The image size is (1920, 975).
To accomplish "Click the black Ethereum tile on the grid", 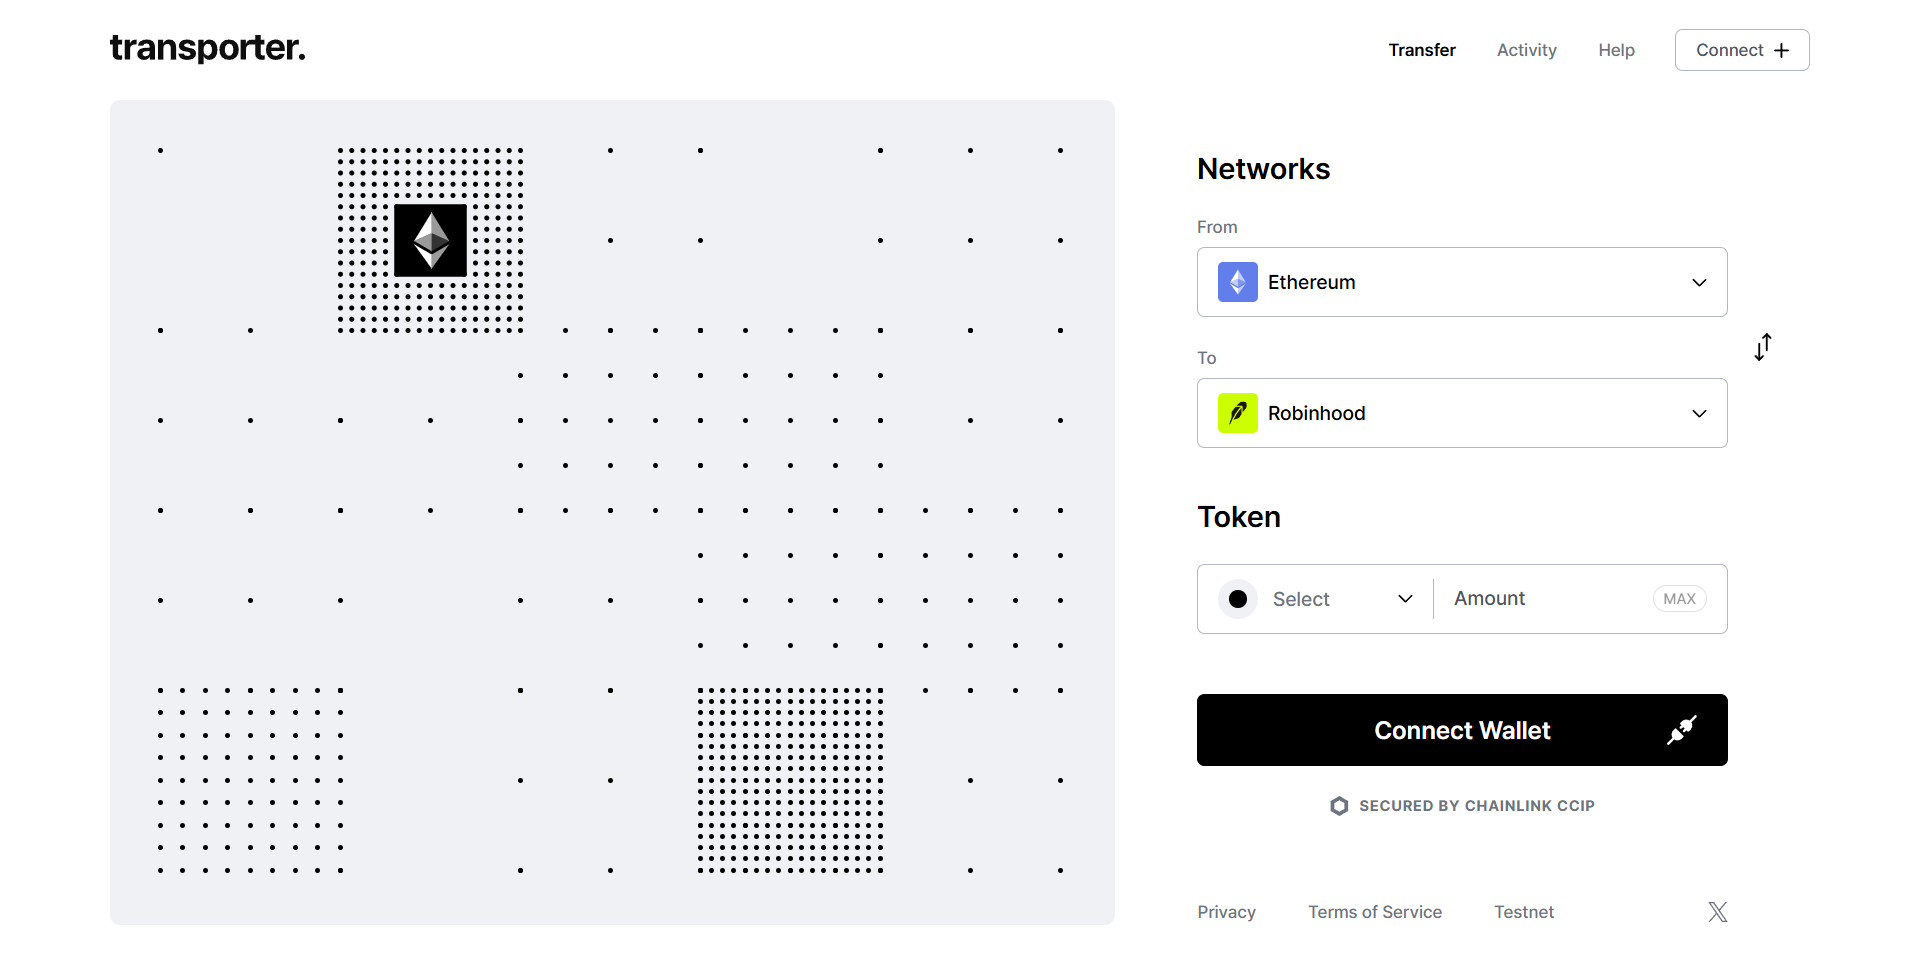I will click(x=430, y=240).
